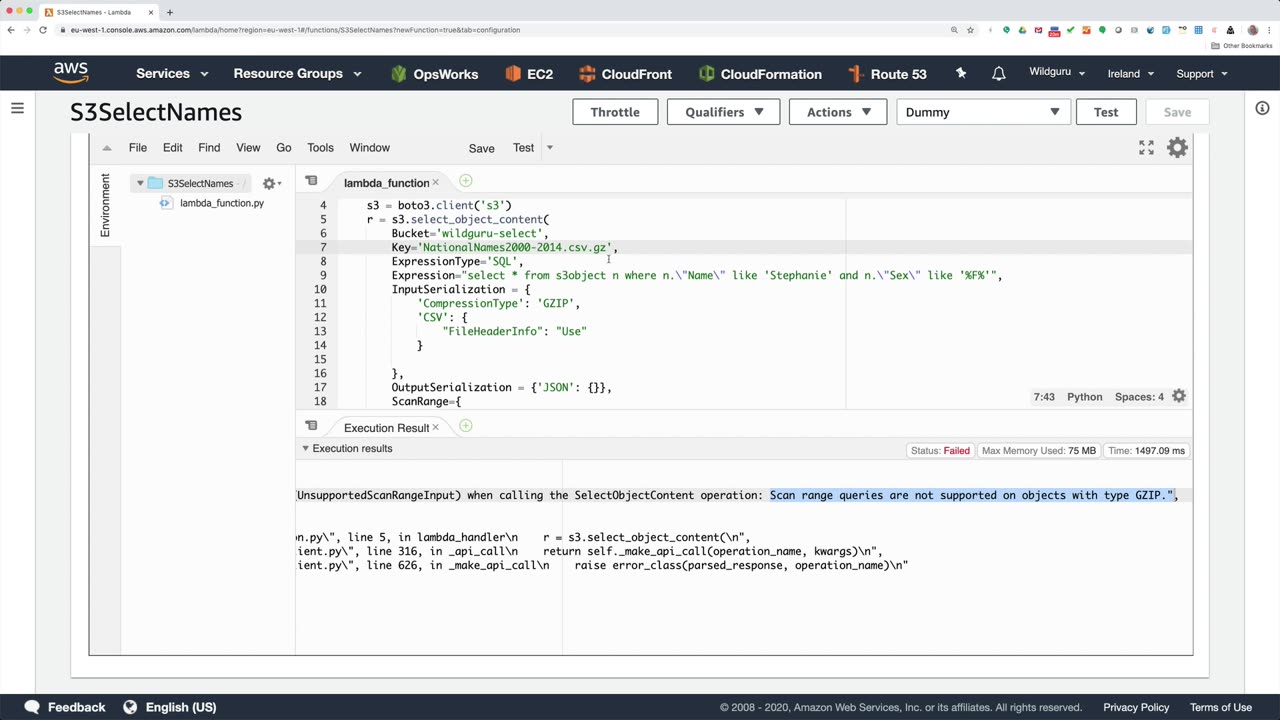Open the hamburger navigation menu
Screen dimensions: 1280x720
coord(17,108)
